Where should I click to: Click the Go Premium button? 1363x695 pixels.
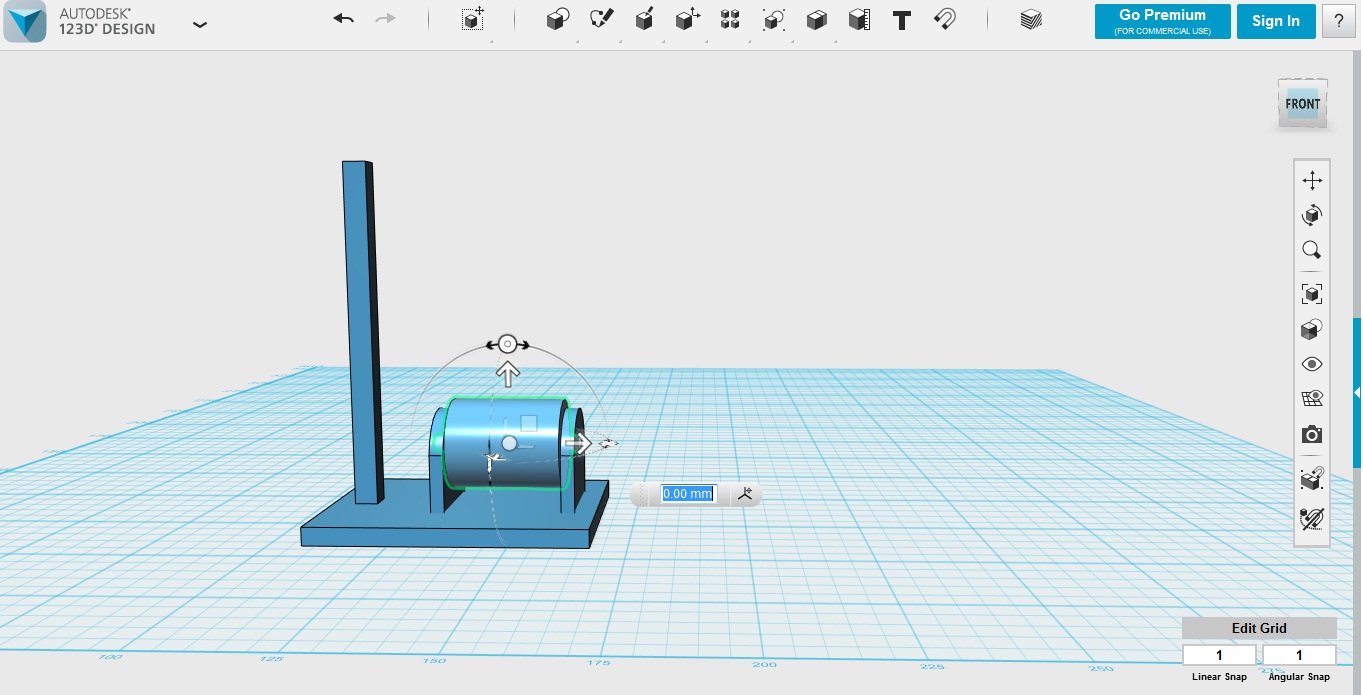pos(1162,21)
